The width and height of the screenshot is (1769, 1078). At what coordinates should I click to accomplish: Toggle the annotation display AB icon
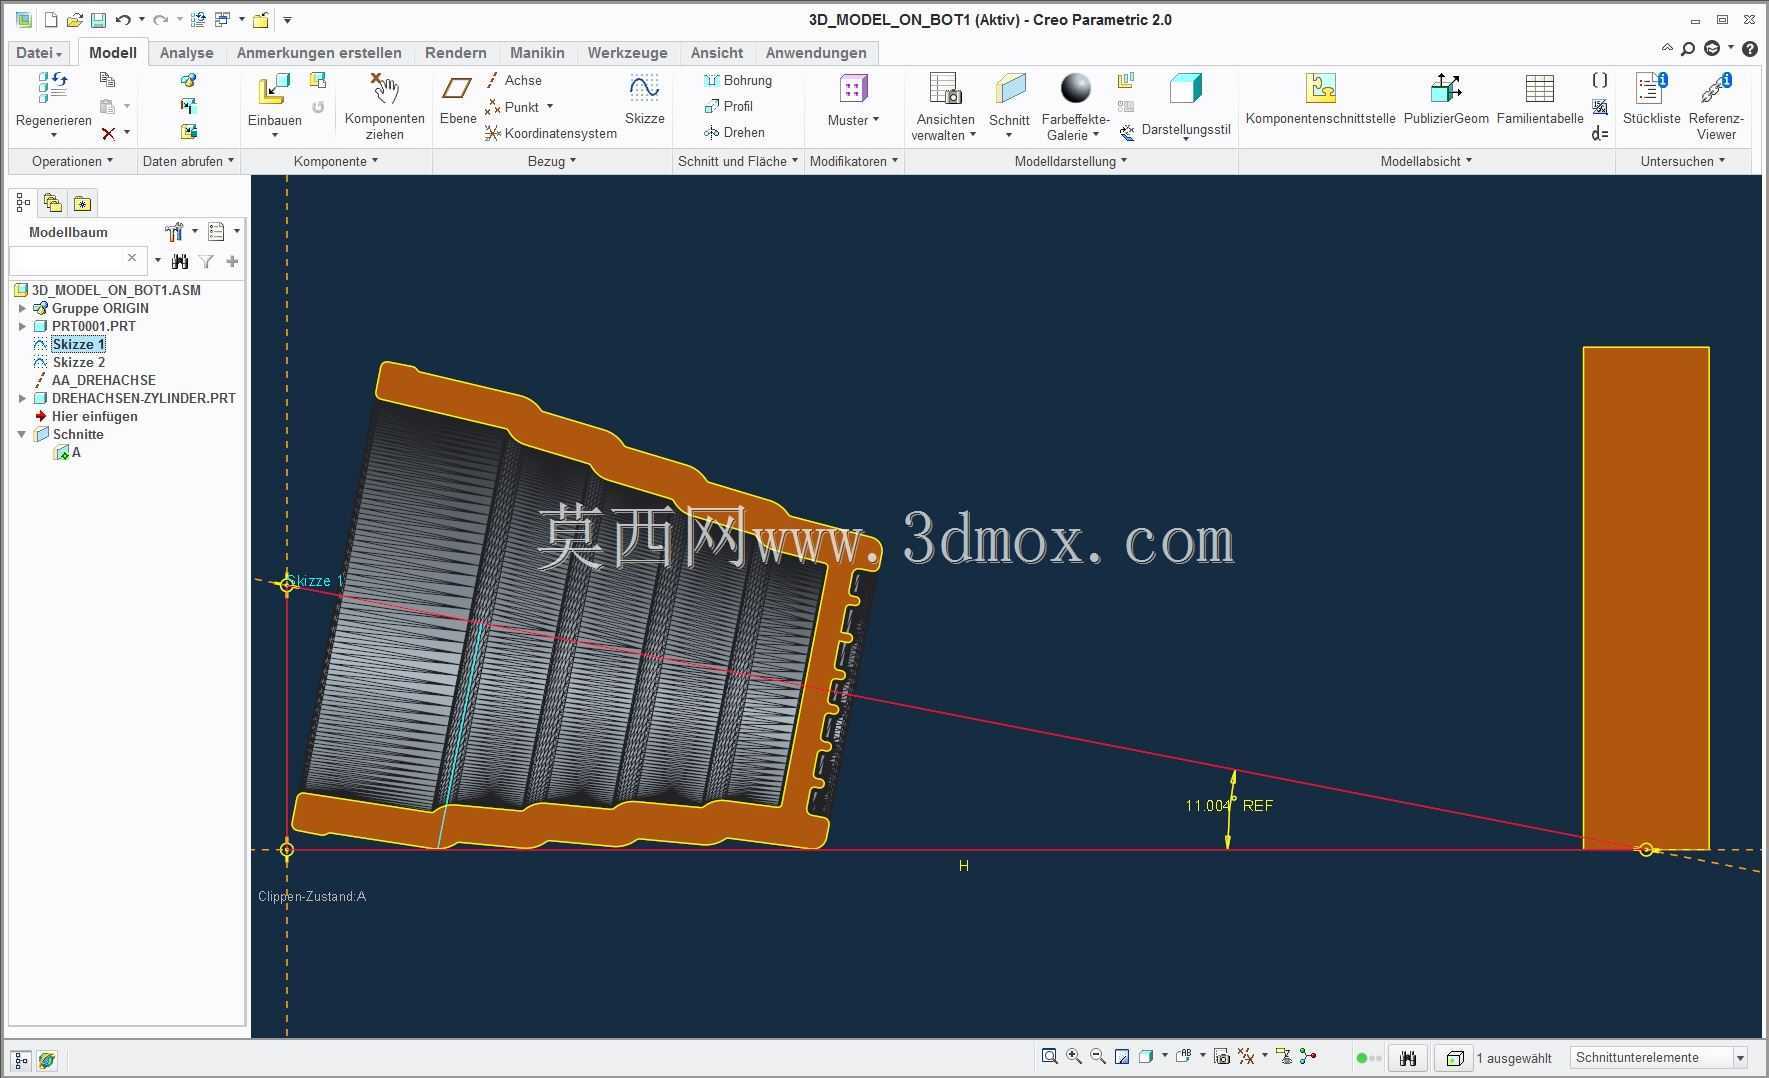tap(1185, 1056)
